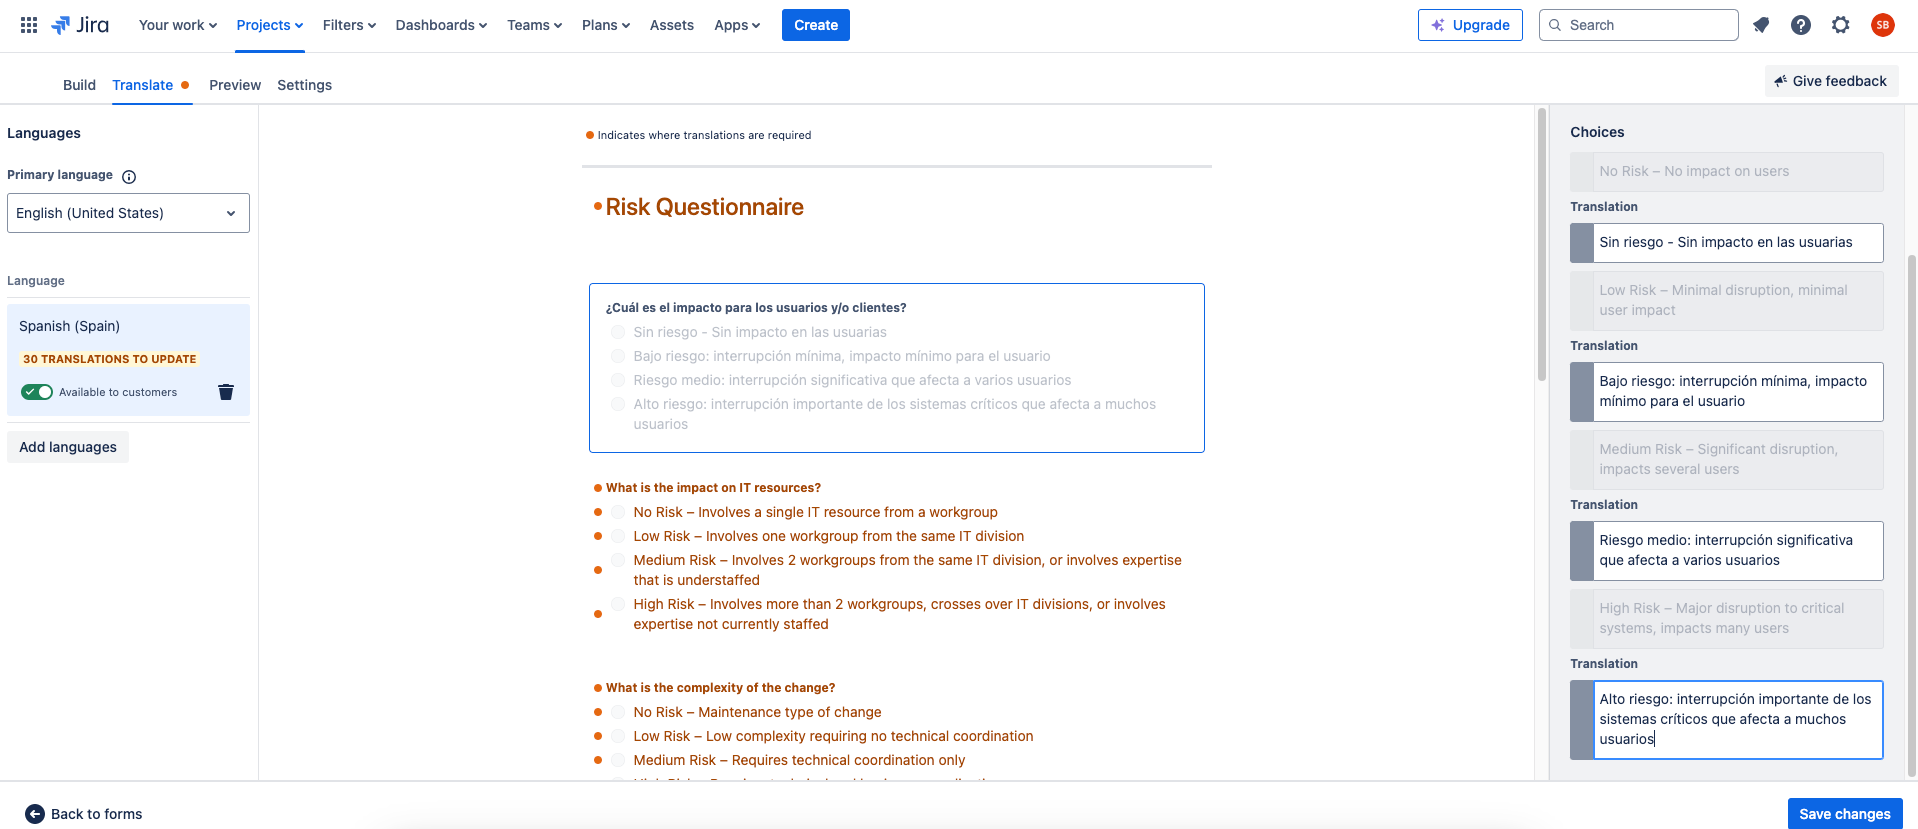Open the help question mark icon
This screenshot has height=829, width=1918.
1801,25
